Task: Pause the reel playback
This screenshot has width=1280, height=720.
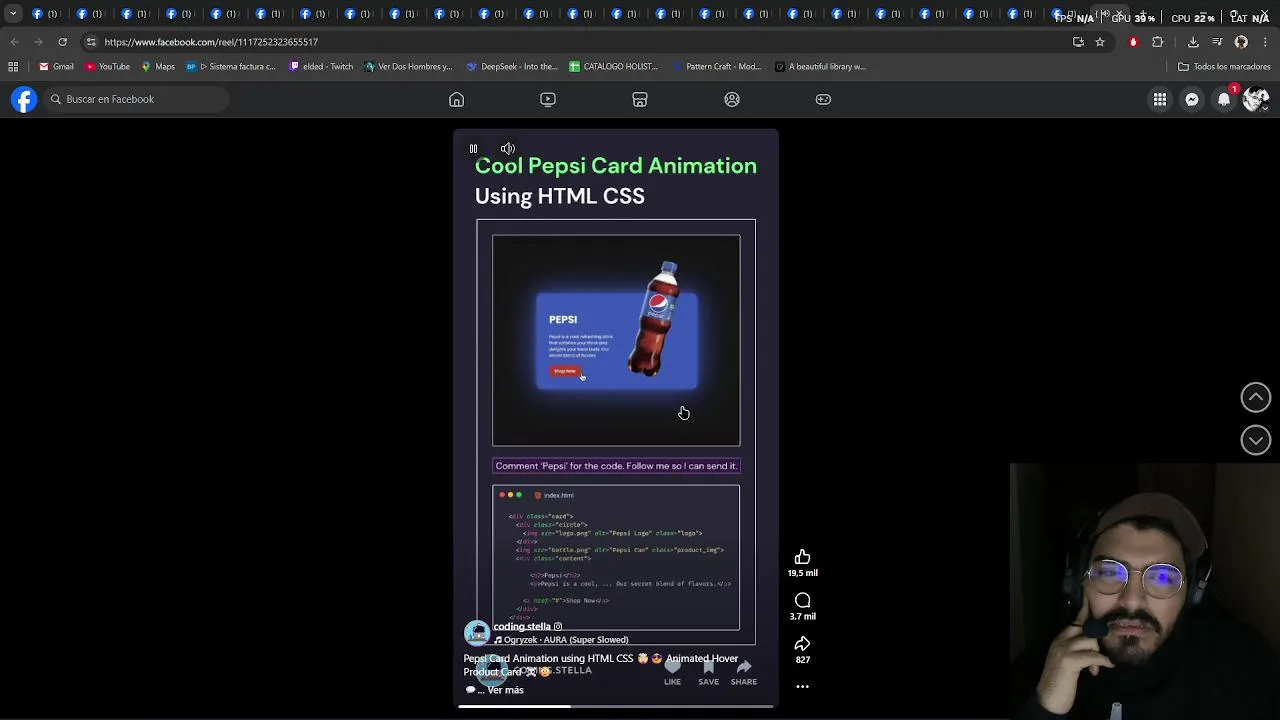Action: click(x=473, y=149)
